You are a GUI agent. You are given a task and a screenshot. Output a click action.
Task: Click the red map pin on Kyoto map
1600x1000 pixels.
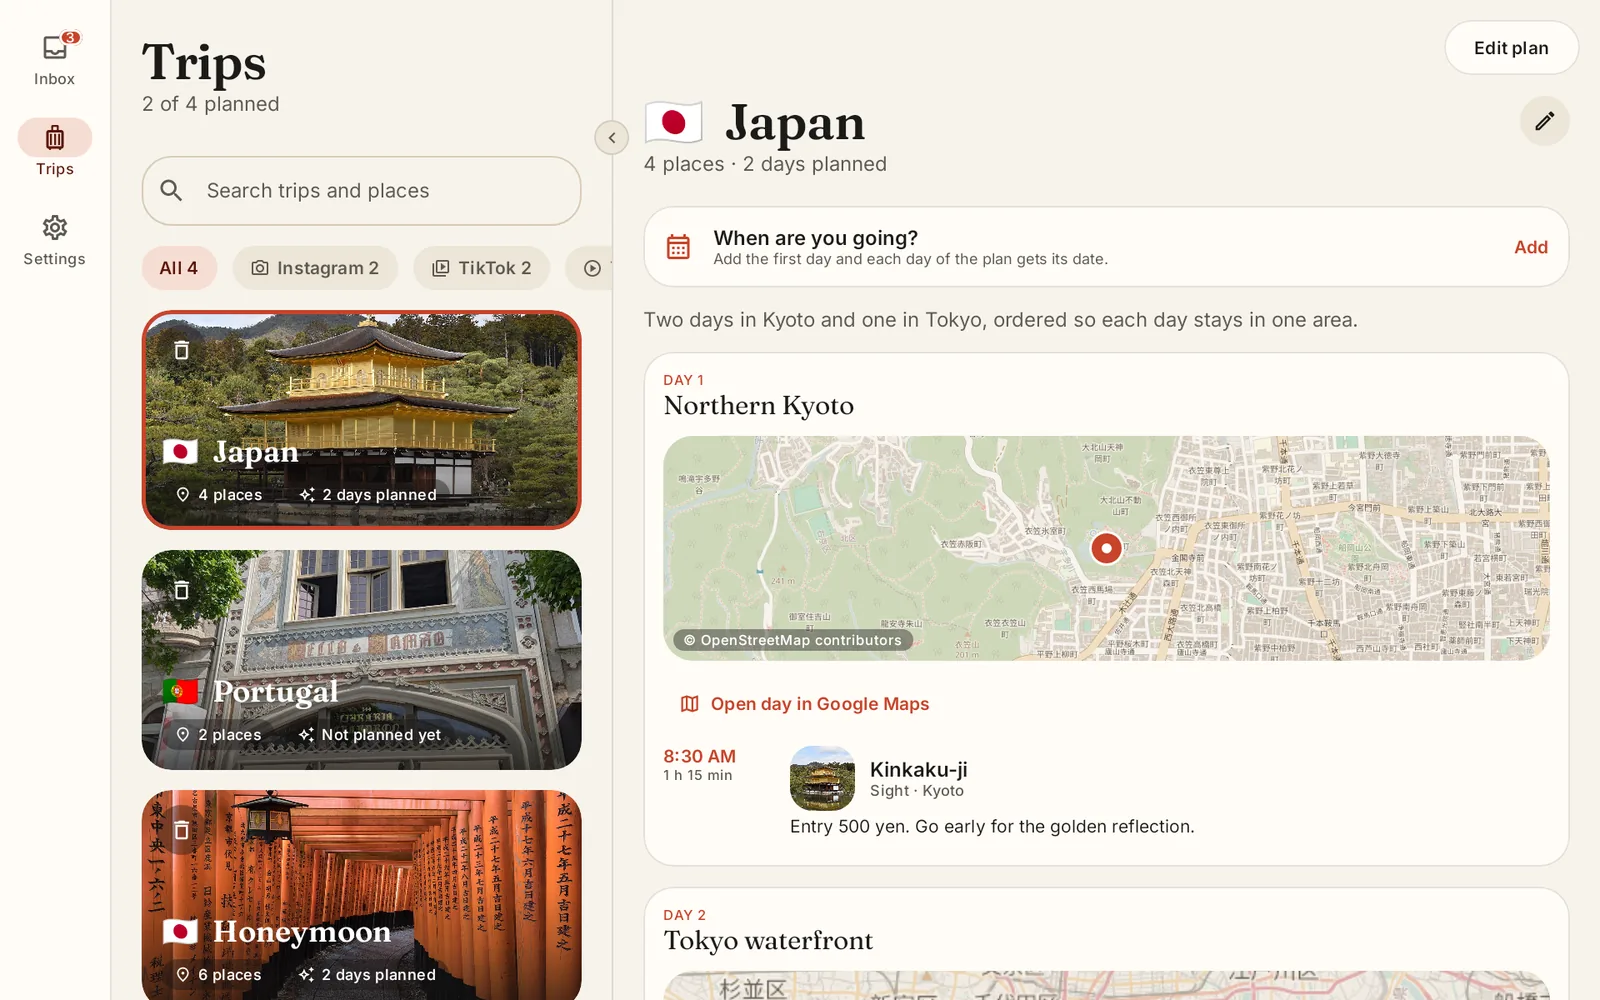pyautogui.click(x=1106, y=548)
